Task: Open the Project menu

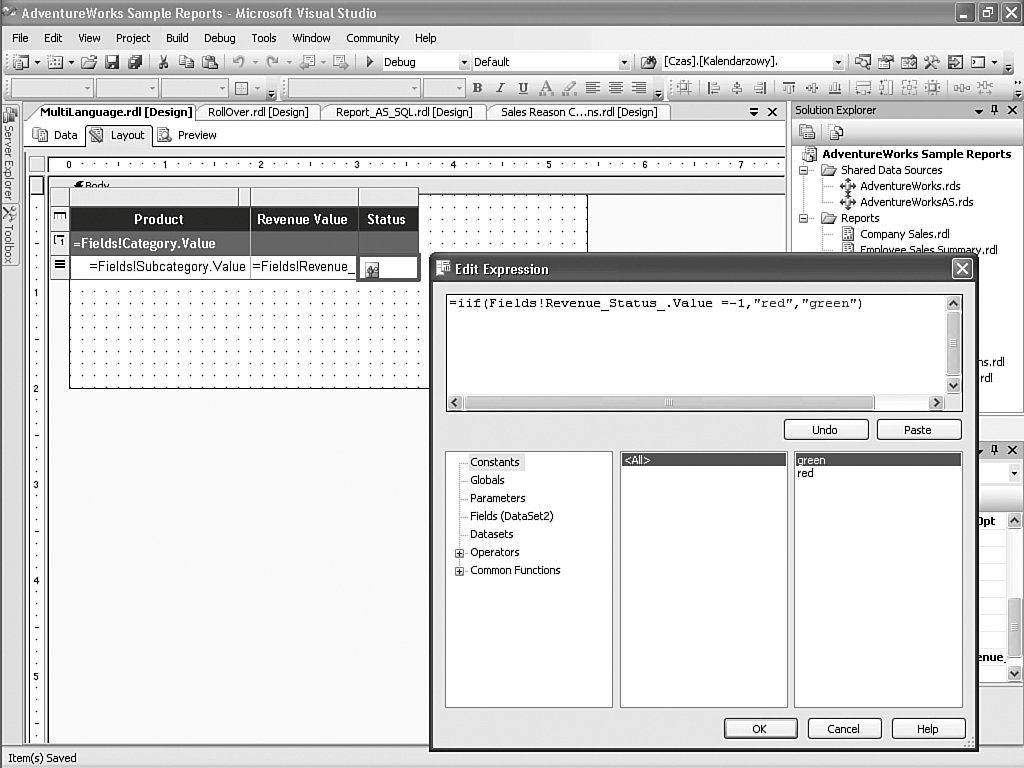Action: click(x=133, y=38)
